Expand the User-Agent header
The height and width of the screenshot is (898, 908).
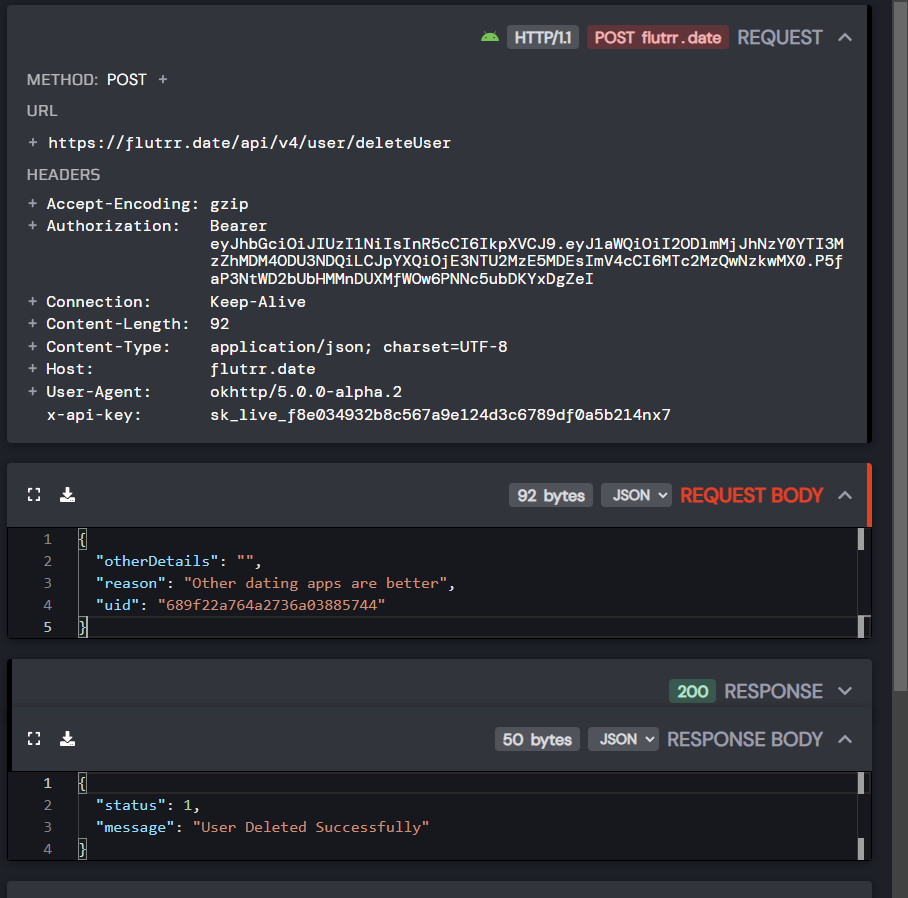pyautogui.click(x=33, y=391)
